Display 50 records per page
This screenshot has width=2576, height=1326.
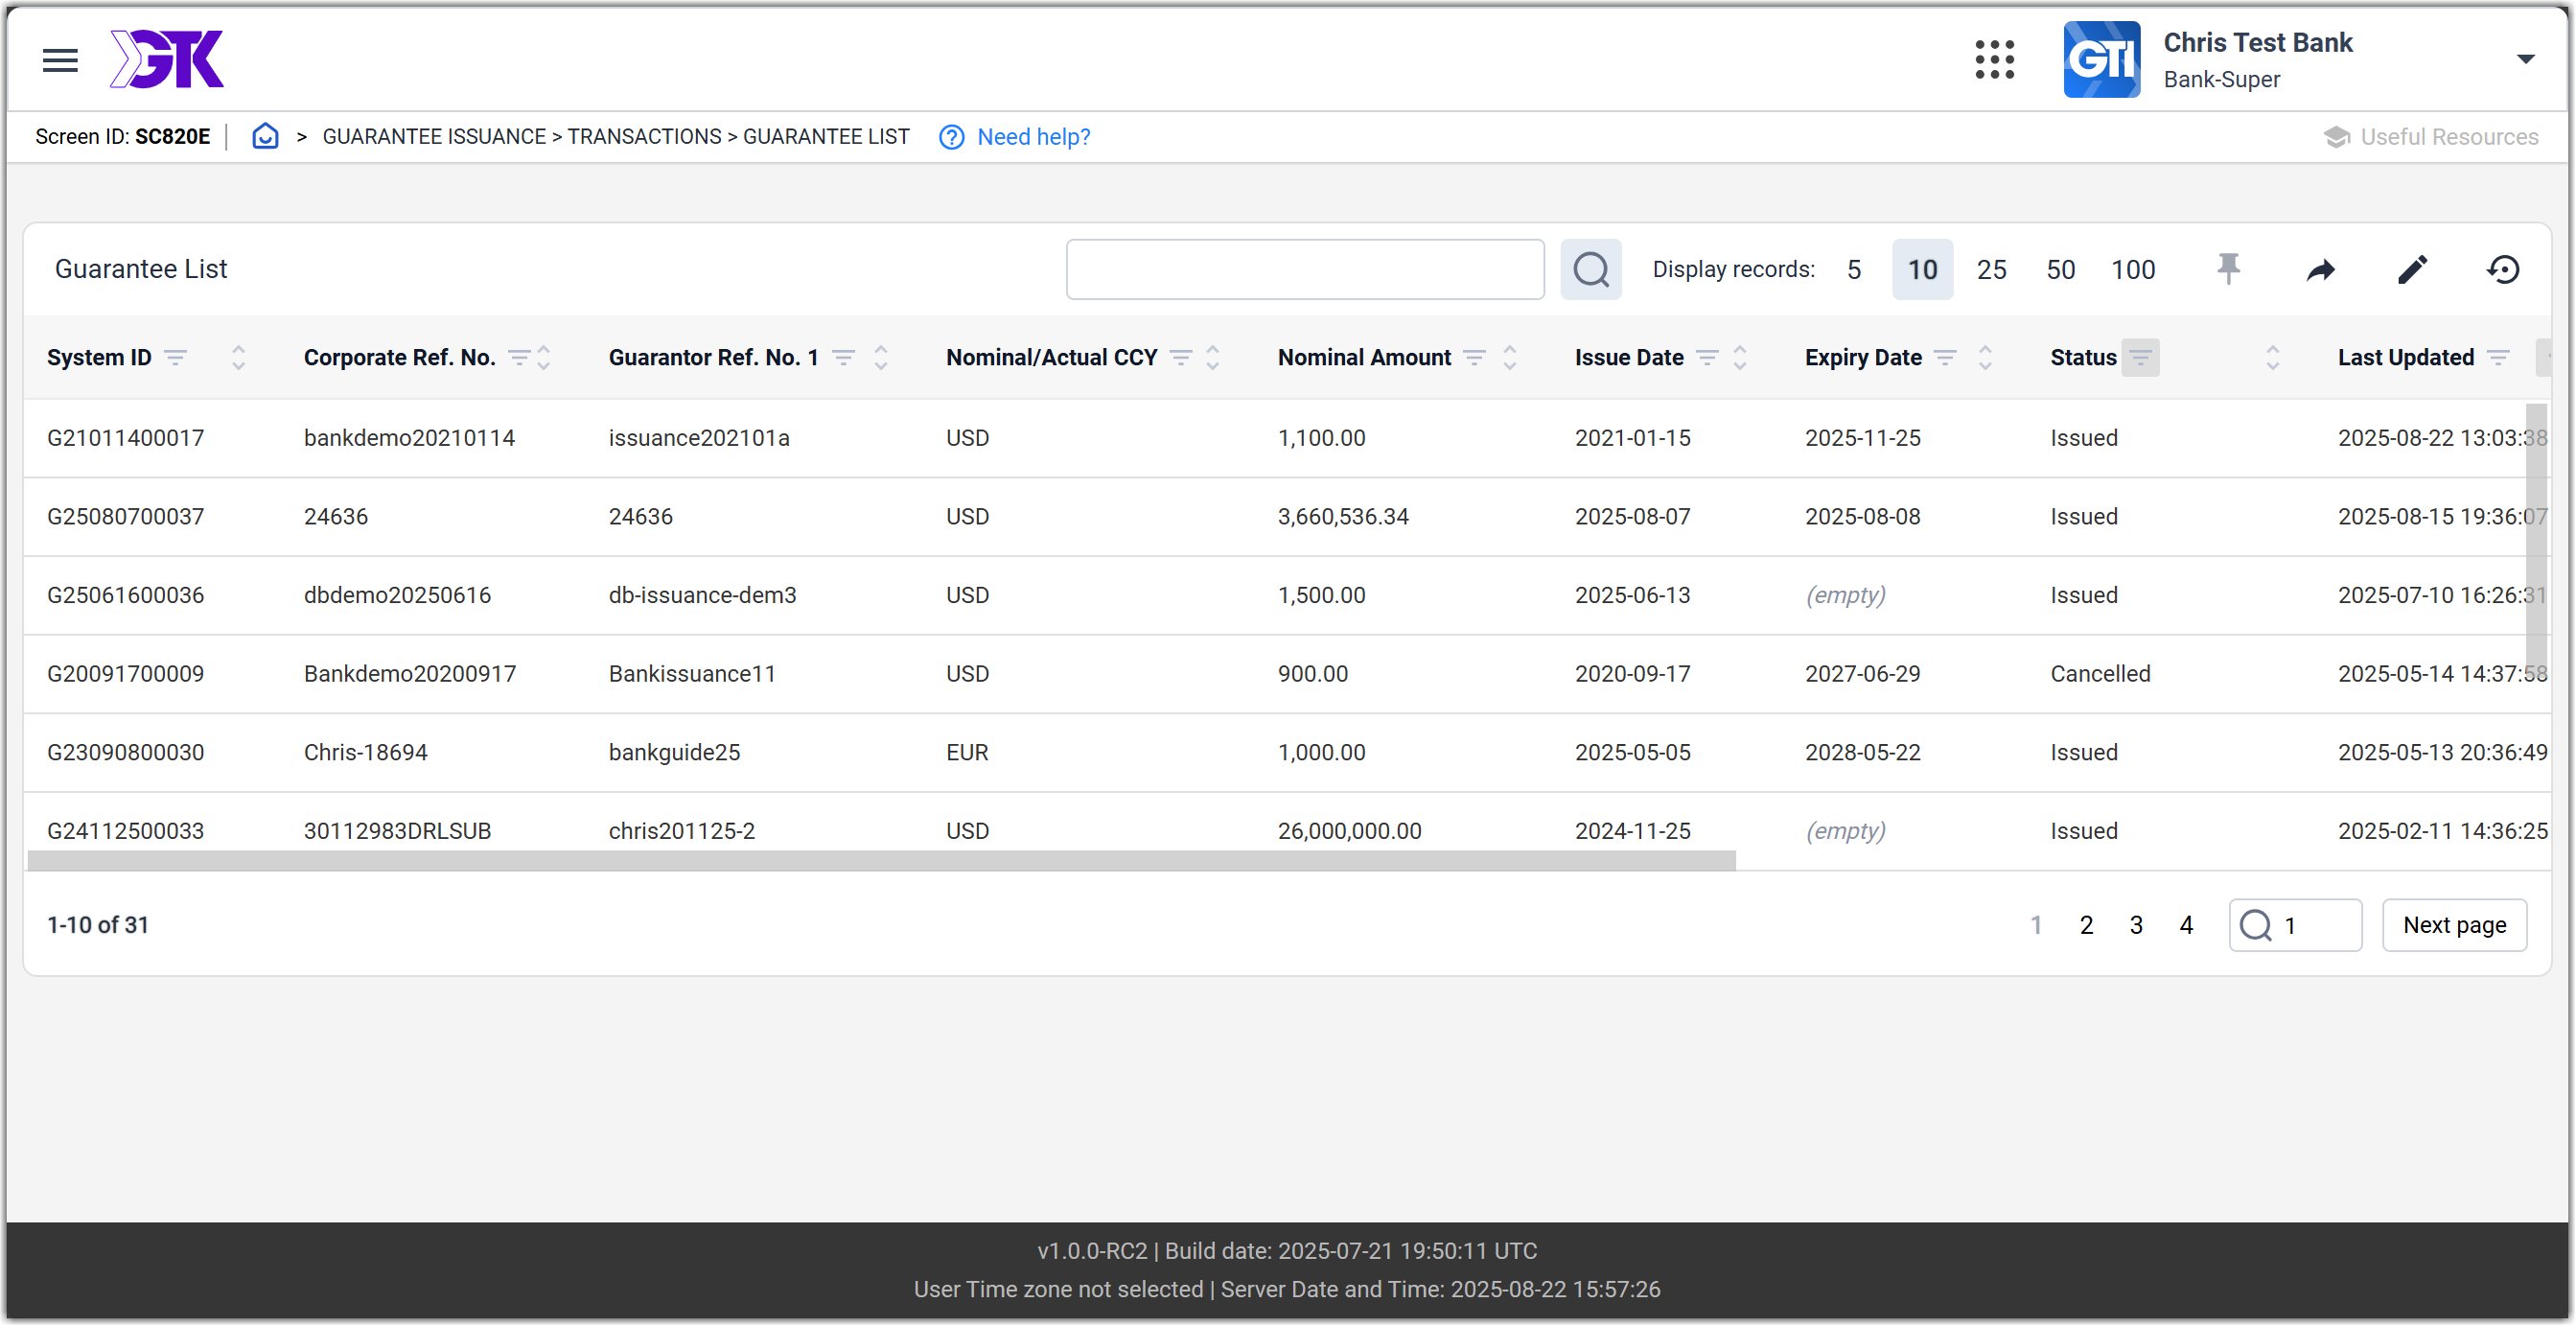tap(2060, 270)
